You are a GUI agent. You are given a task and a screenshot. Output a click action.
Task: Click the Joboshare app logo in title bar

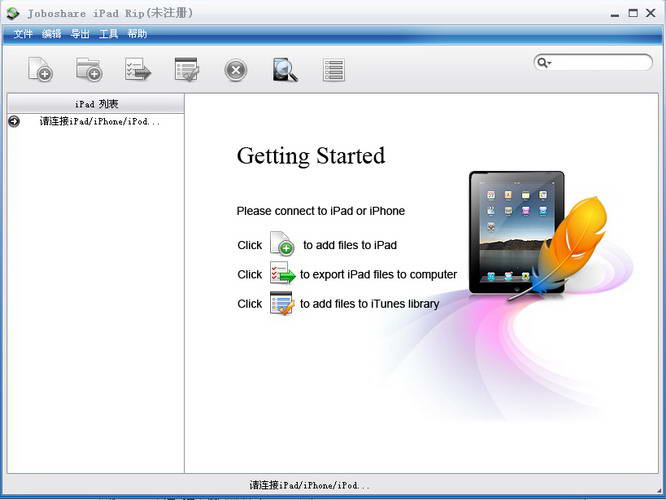click(13, 13)
